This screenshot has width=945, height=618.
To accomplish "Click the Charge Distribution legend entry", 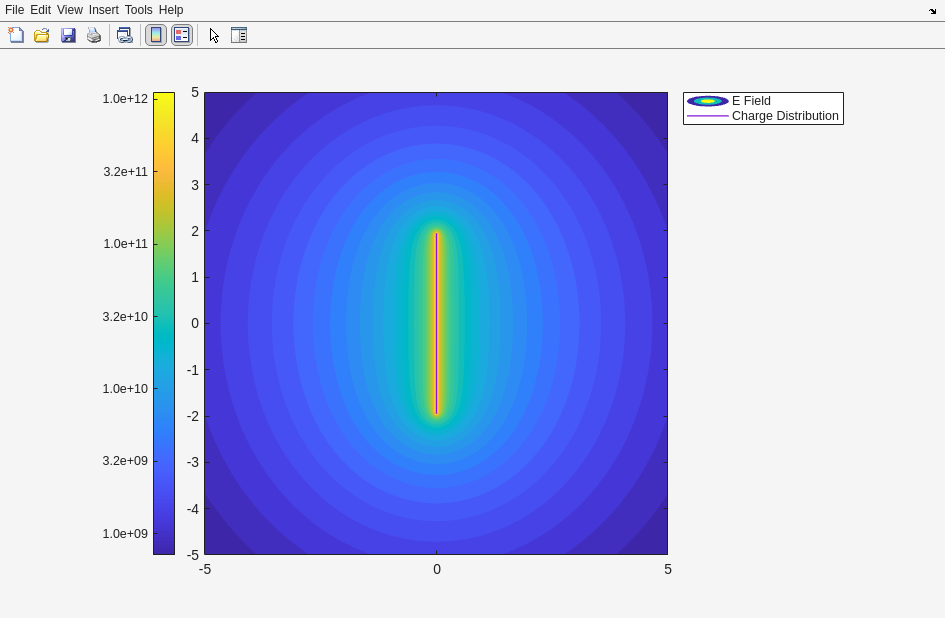I will pyautogui.click(x=784, y=116).
